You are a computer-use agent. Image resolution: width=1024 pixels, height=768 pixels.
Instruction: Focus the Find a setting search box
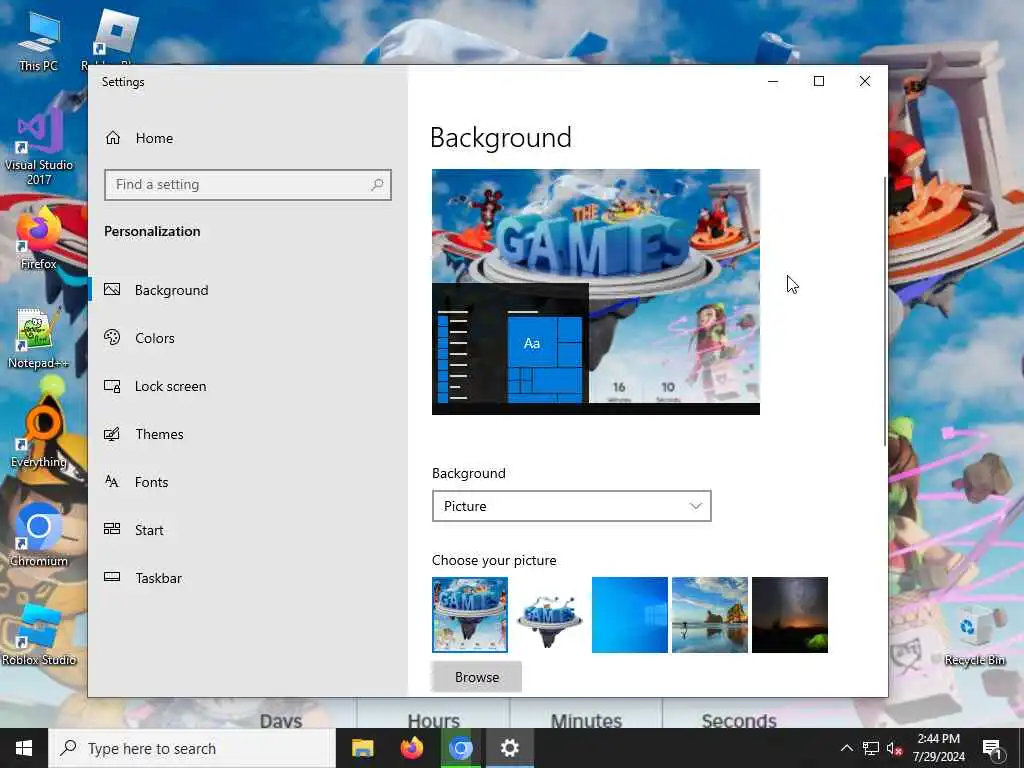coord(248,185)
